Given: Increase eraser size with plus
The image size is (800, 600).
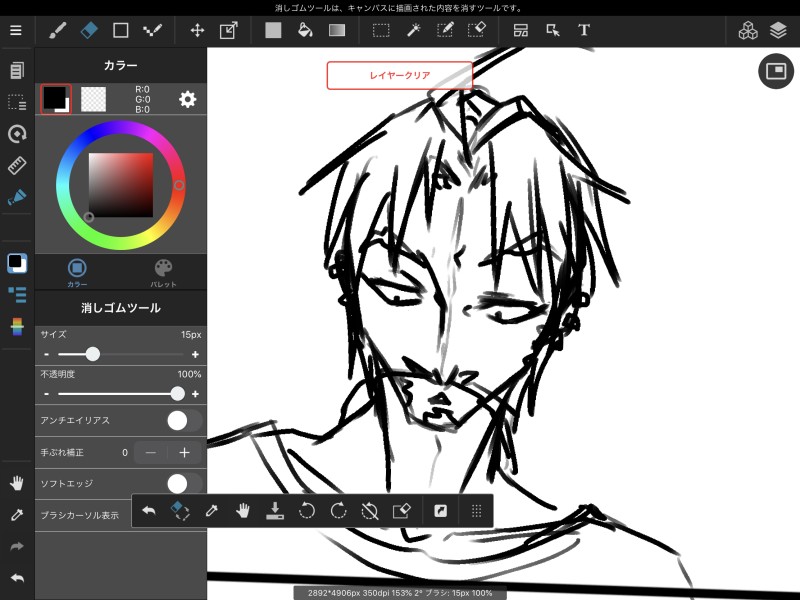Looking at the screenshot, I should [195, 354].
